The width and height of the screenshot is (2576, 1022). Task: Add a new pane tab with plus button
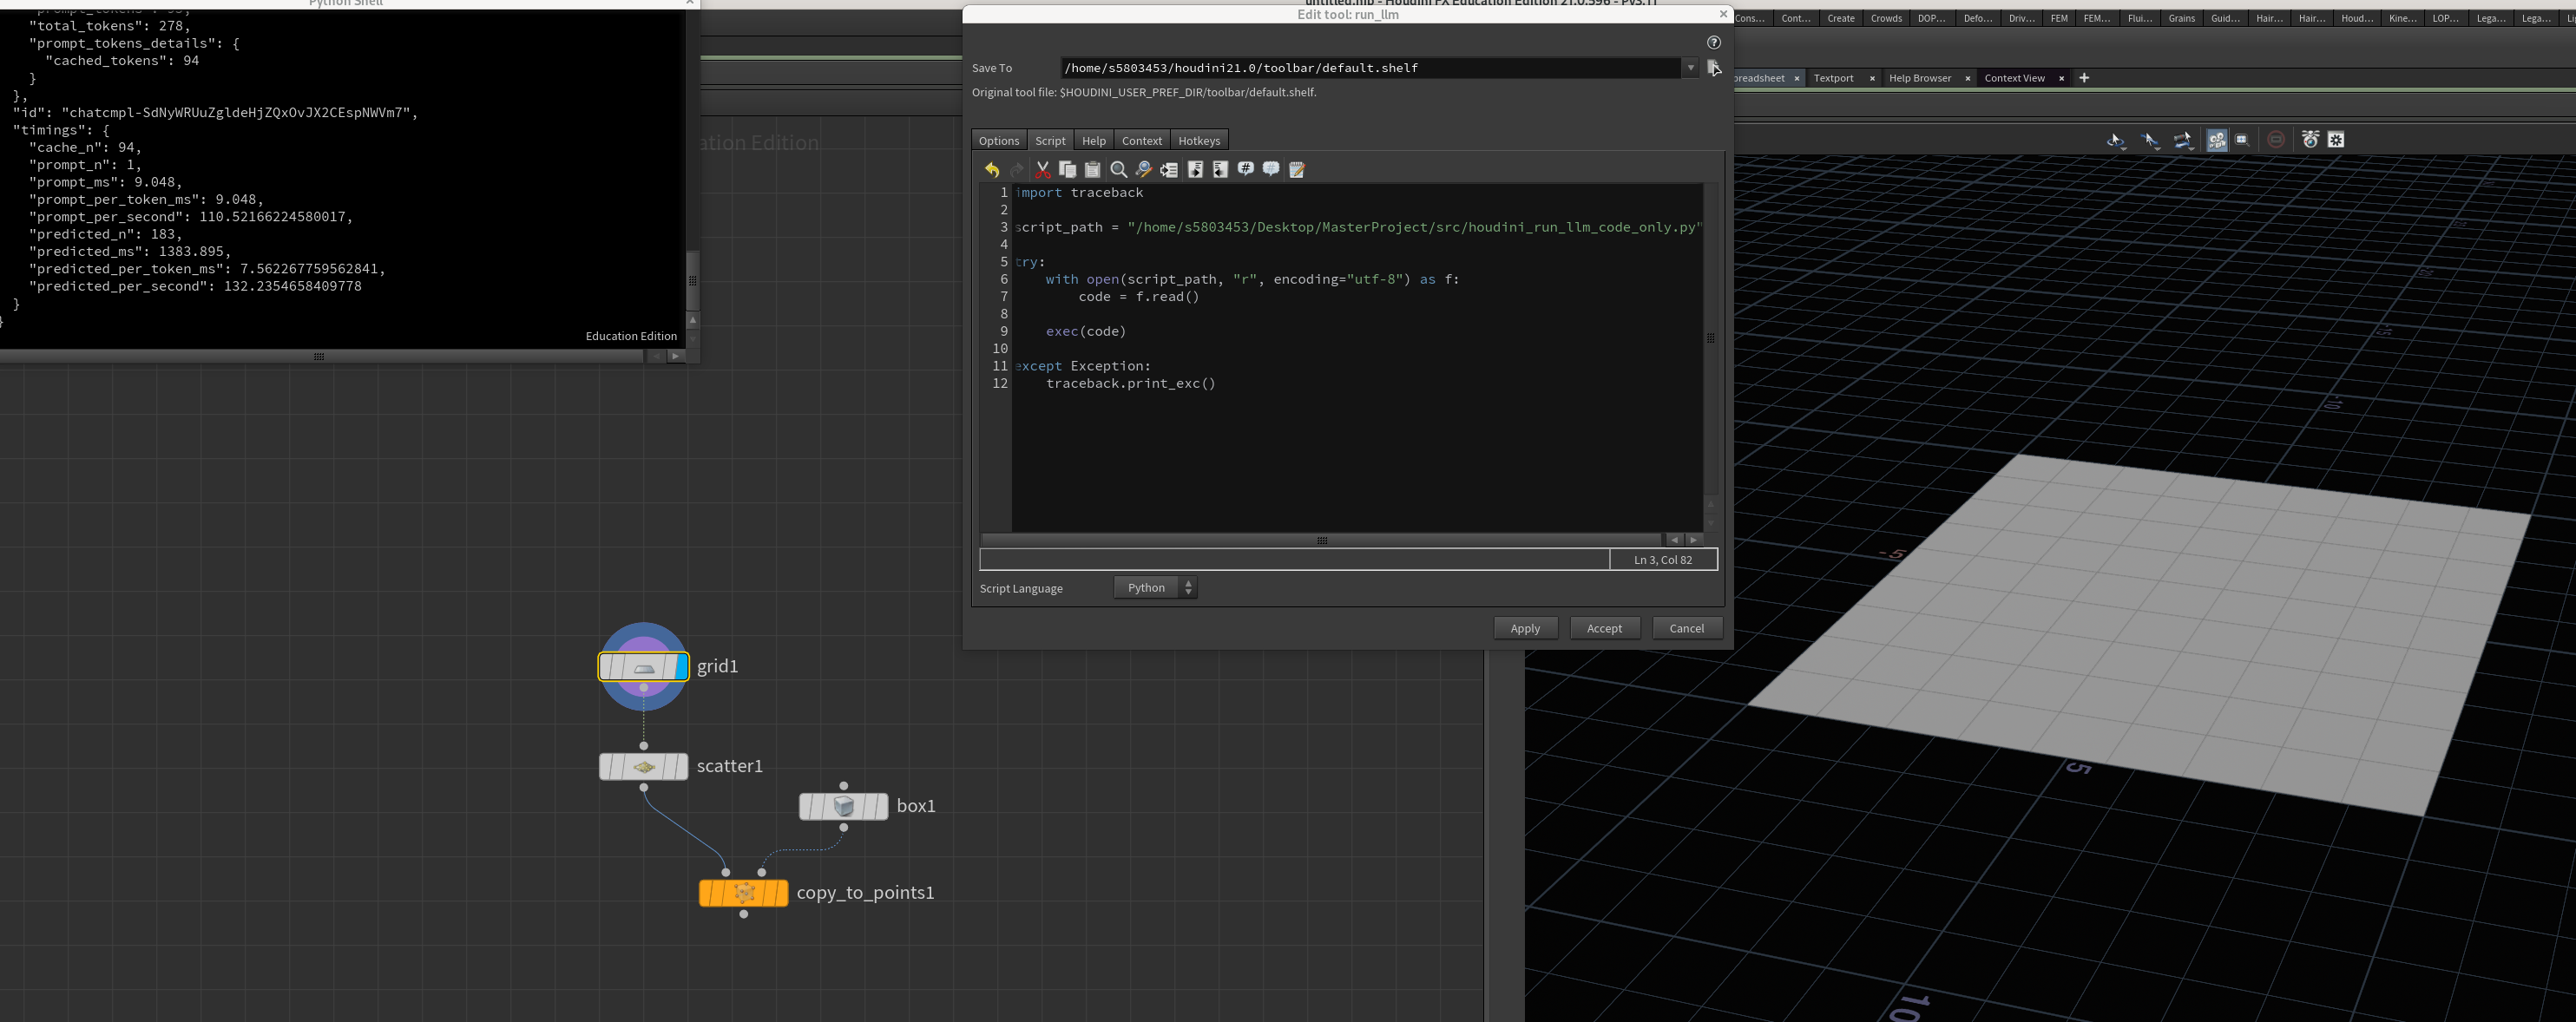tap(2084, 78)
